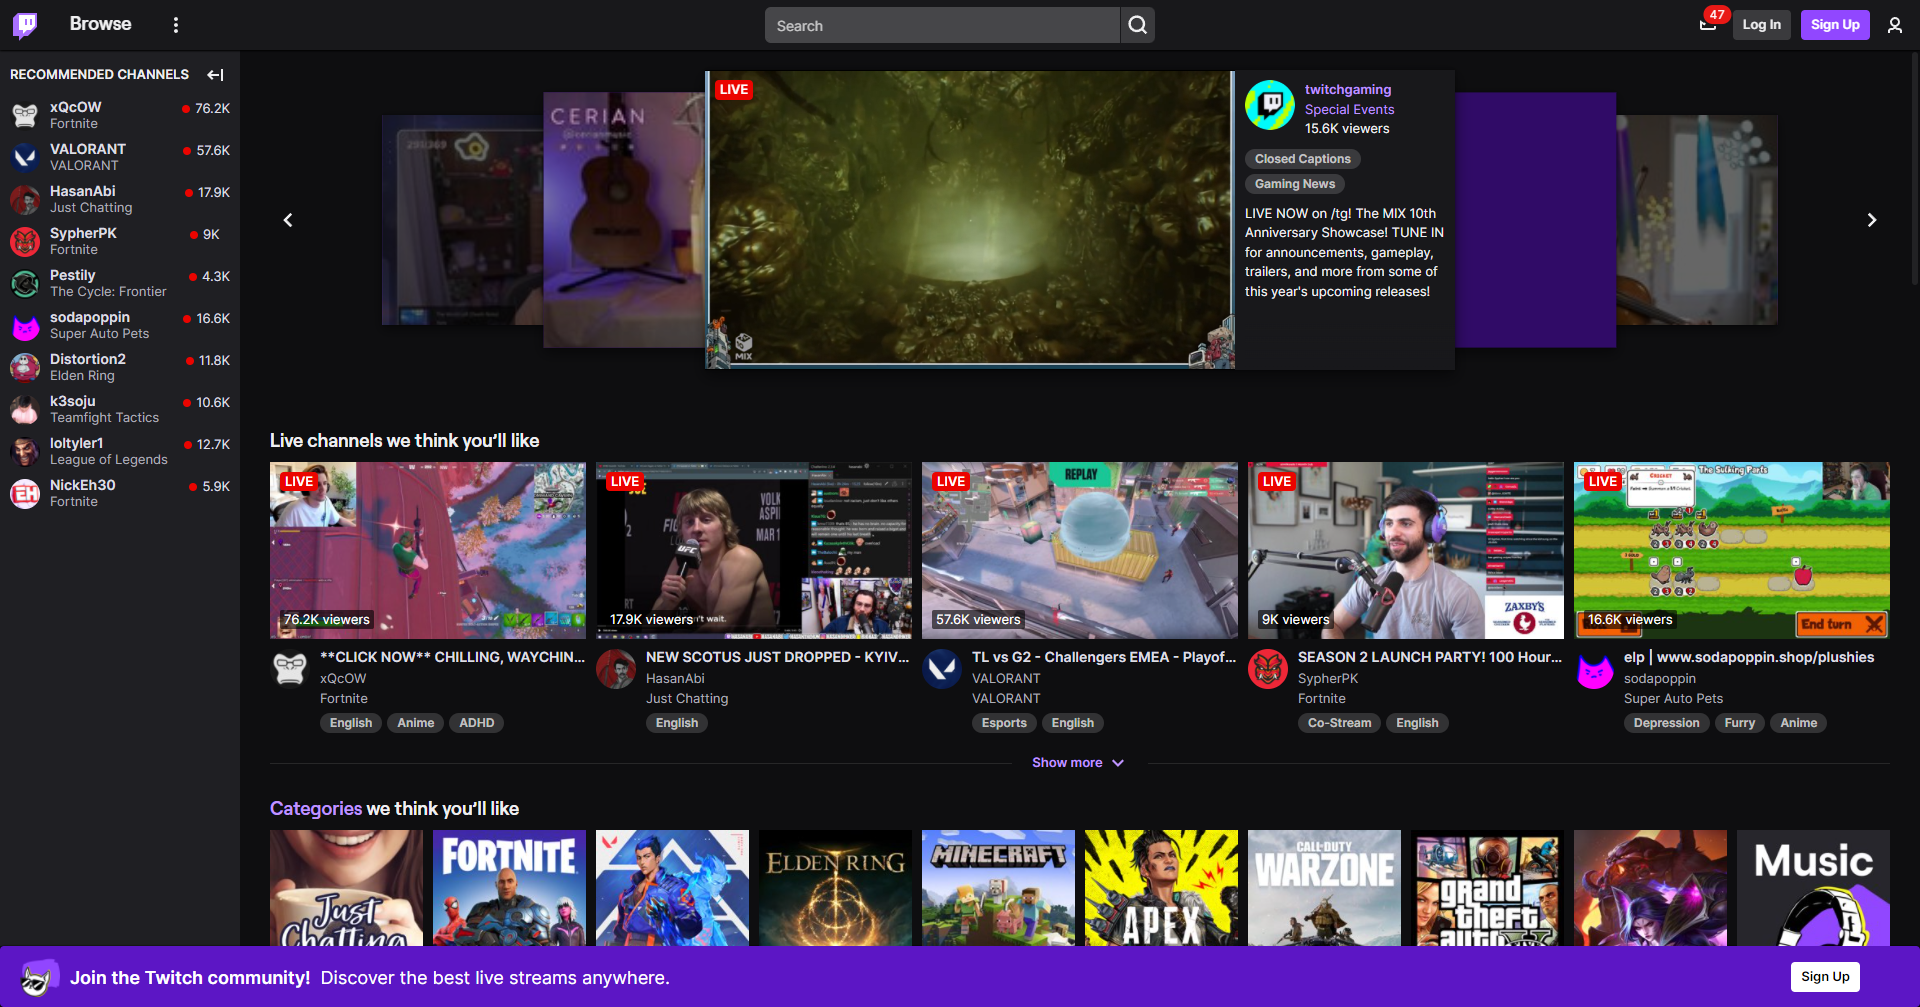The height and width of the screenshot is (1007, 1920).
Task: Open the Elden Ring category cover
Action: click(x=836, y=888)
